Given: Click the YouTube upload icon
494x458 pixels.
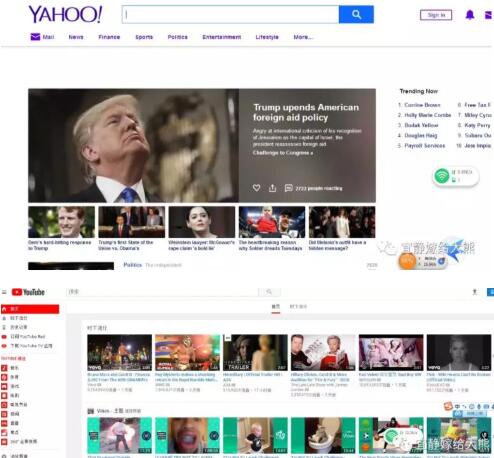Looking at the screenshot, I should pos(475,292).
